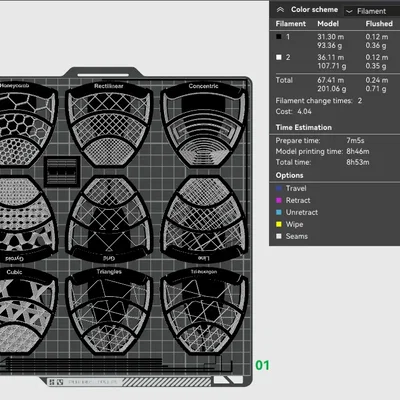Image resolution: width=400 pixels, height=400 pixels.
Task: Toggle Unretract markers visibility
Action: (x=279, y=212)
